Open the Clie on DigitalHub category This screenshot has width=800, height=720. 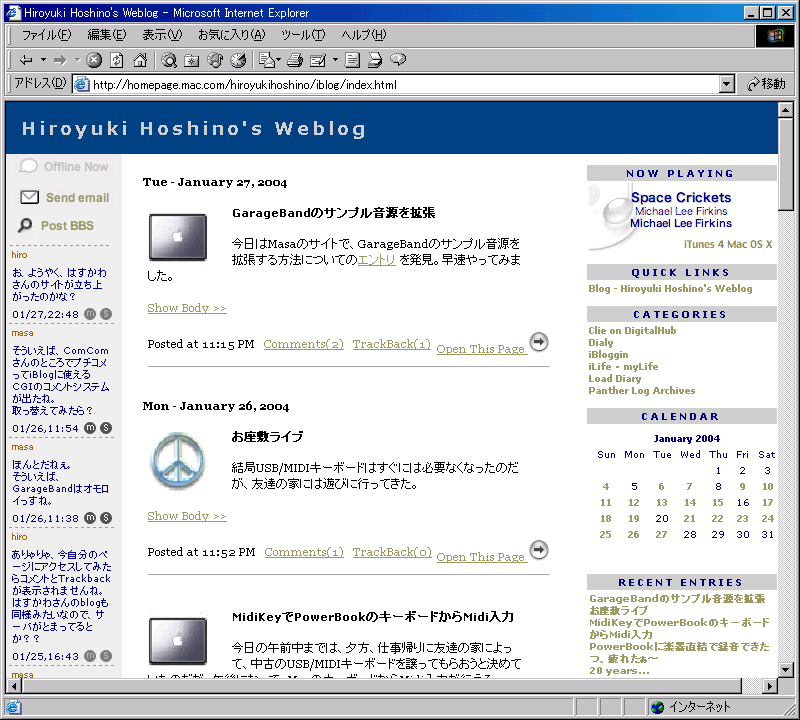point(632,331)
